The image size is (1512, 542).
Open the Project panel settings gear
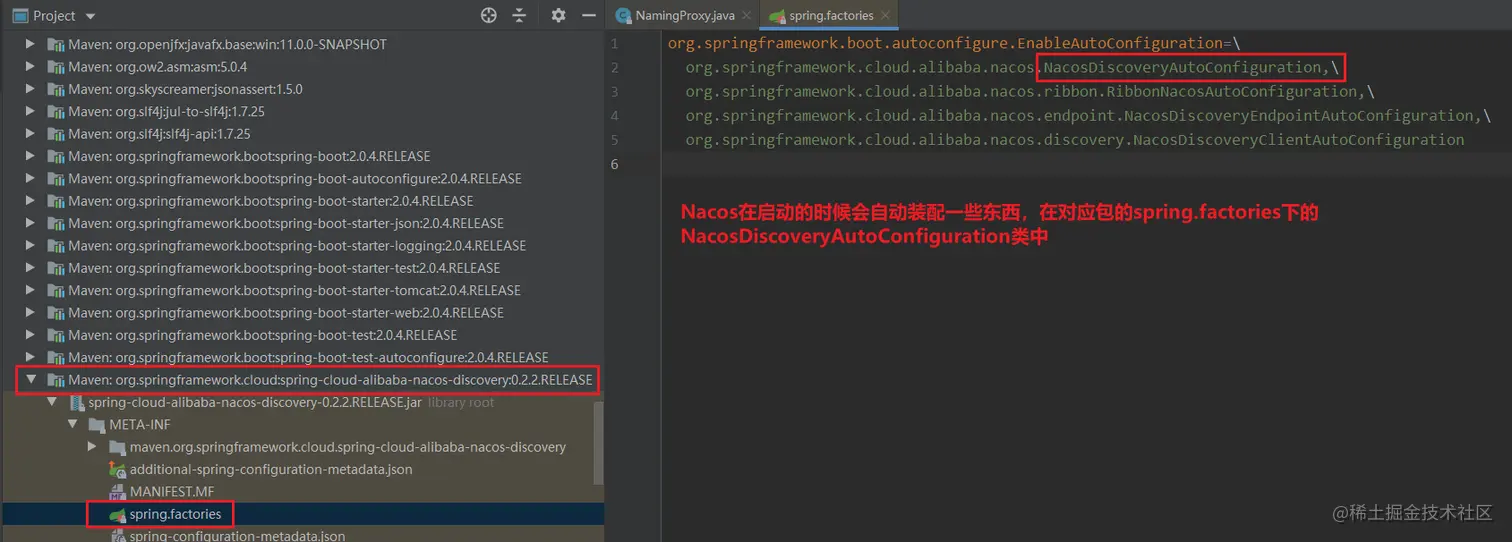(x=558, y=16)
